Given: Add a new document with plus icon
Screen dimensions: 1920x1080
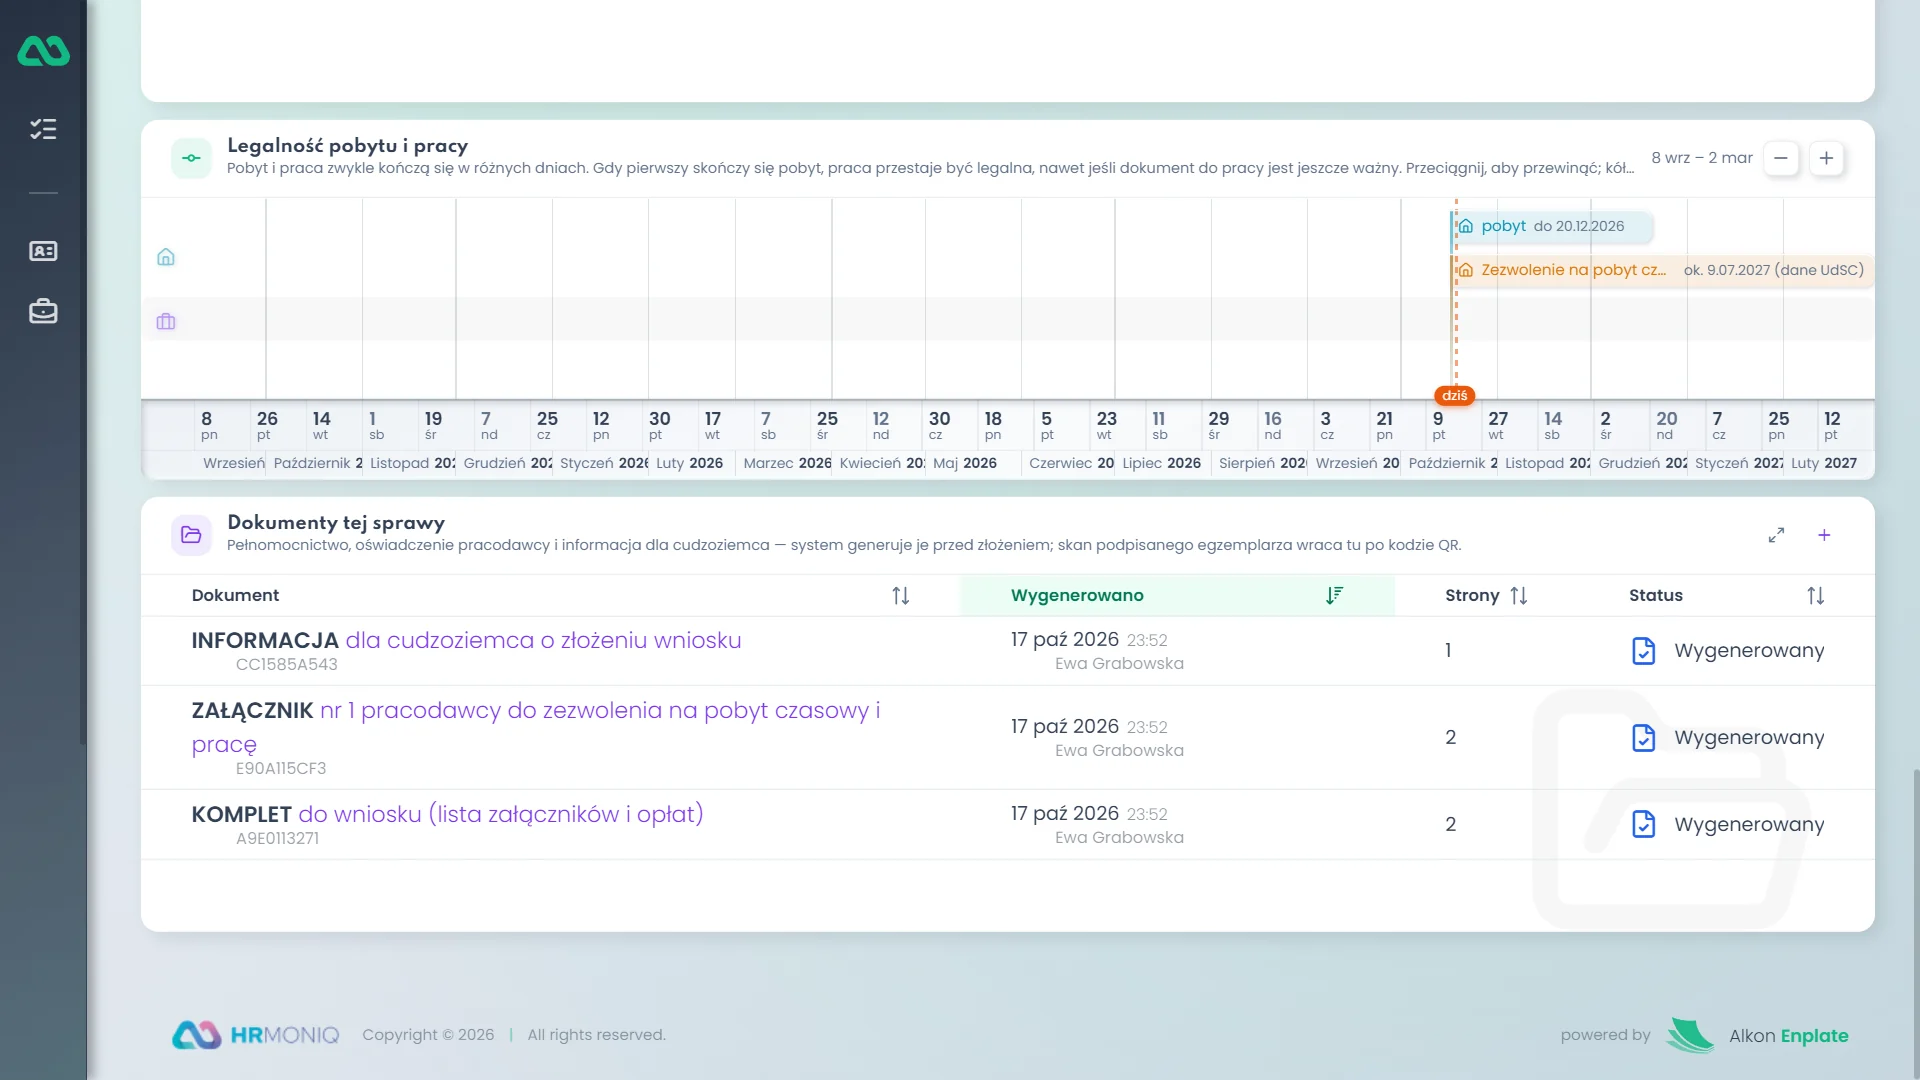Looking at the screenshot, I should click(x=1824, y=535).
